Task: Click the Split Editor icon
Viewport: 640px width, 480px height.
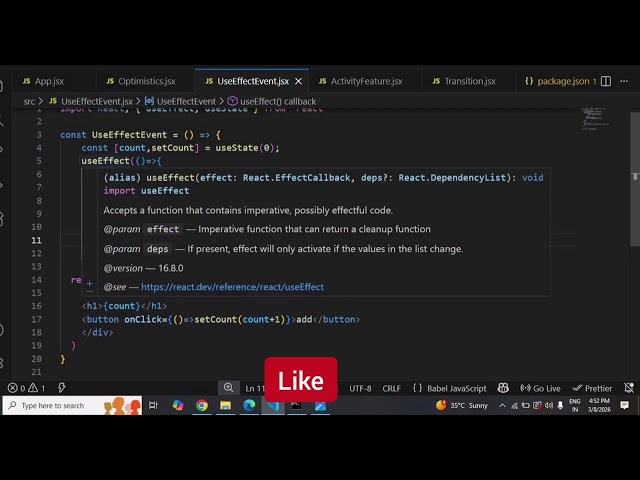Action: tap(606, 81)
